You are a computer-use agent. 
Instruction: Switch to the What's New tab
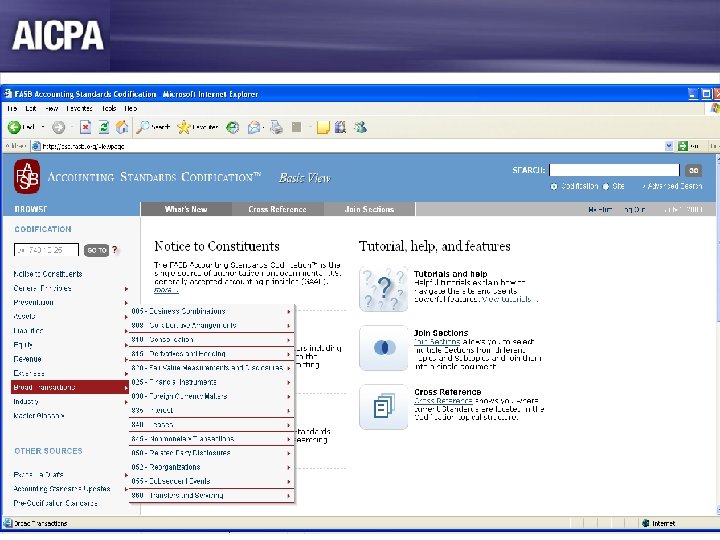[186, 209]
